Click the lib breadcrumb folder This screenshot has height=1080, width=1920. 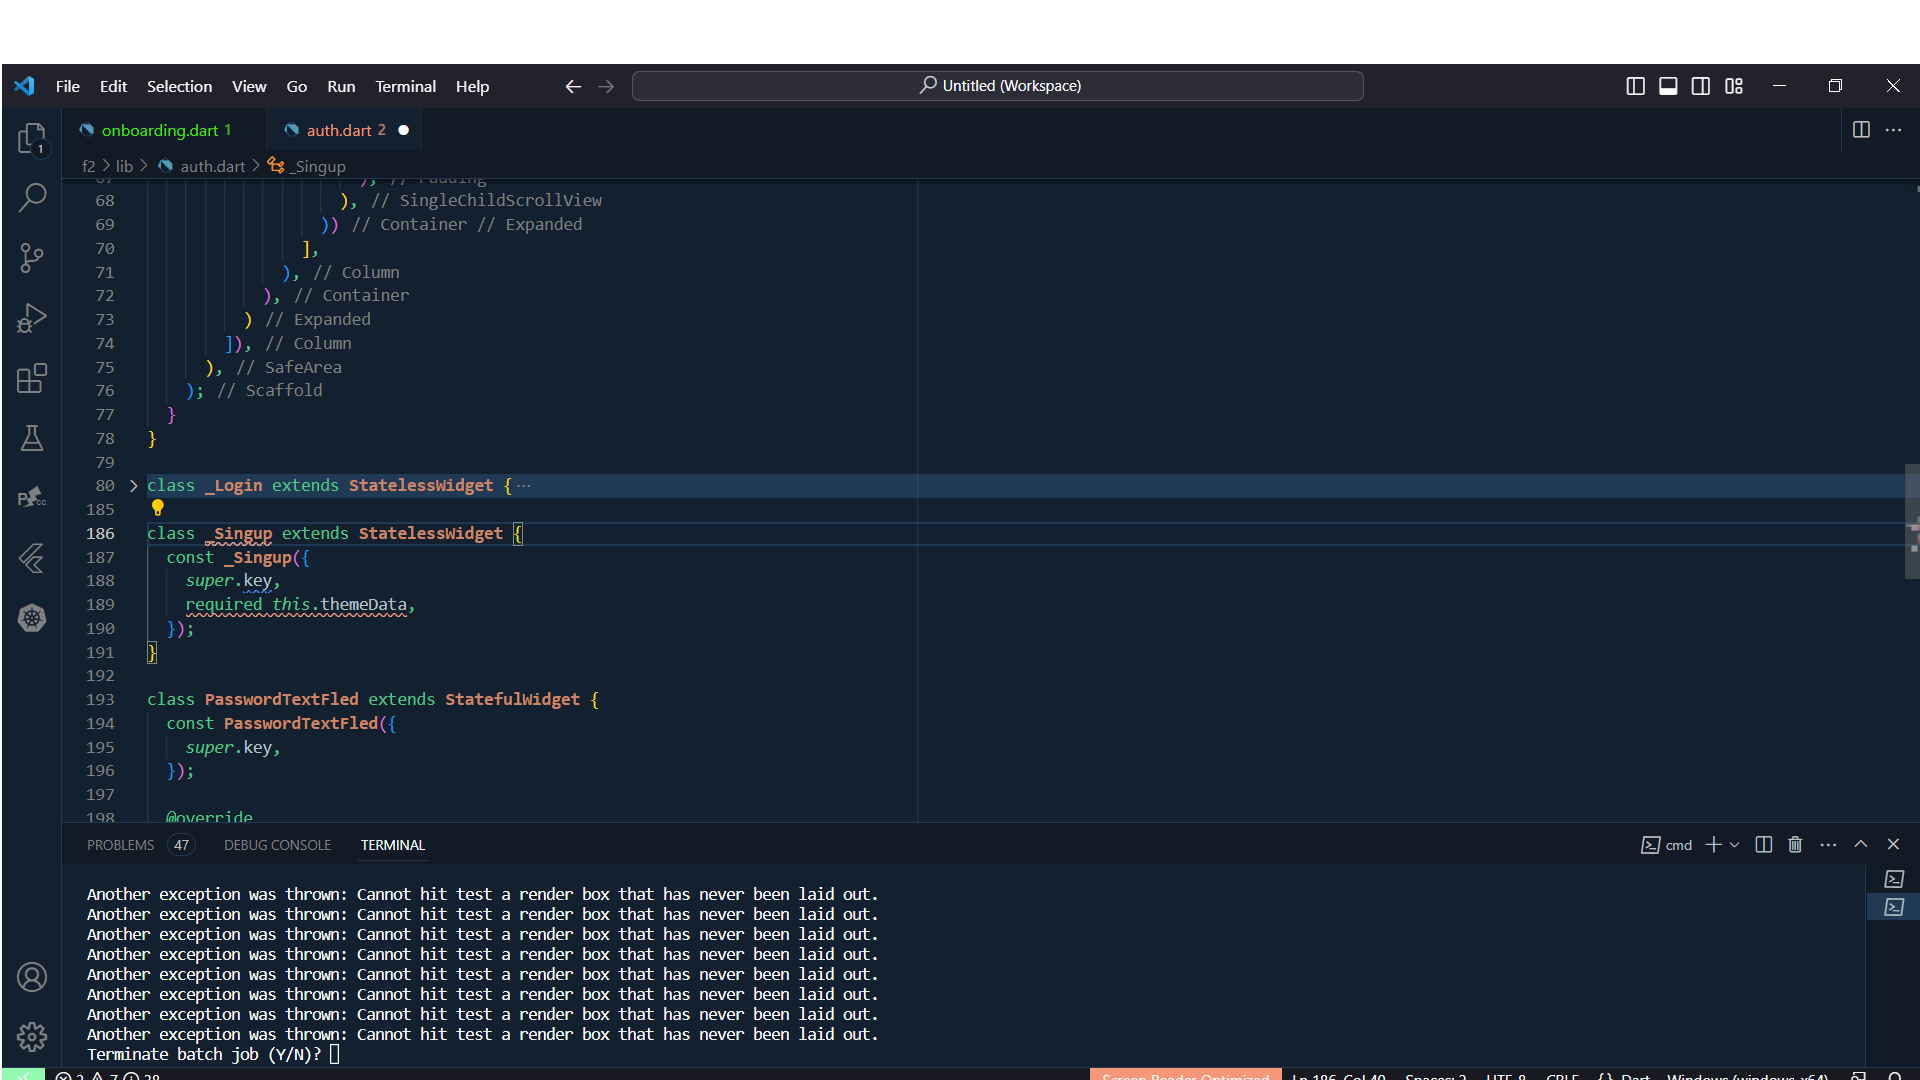(x=124, y=166)
